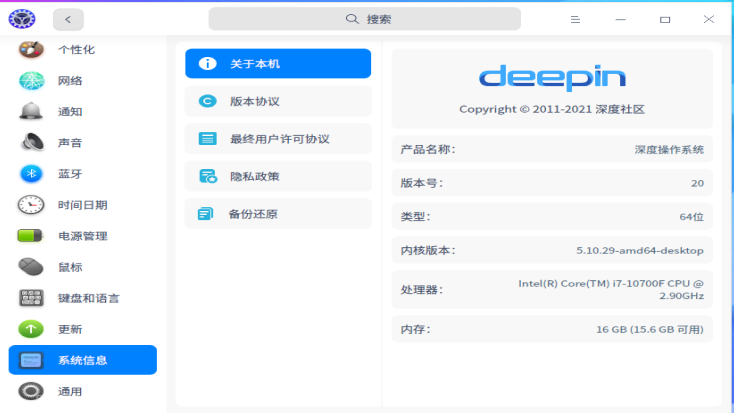Click the 版本号 value 20

pos(697,183)
